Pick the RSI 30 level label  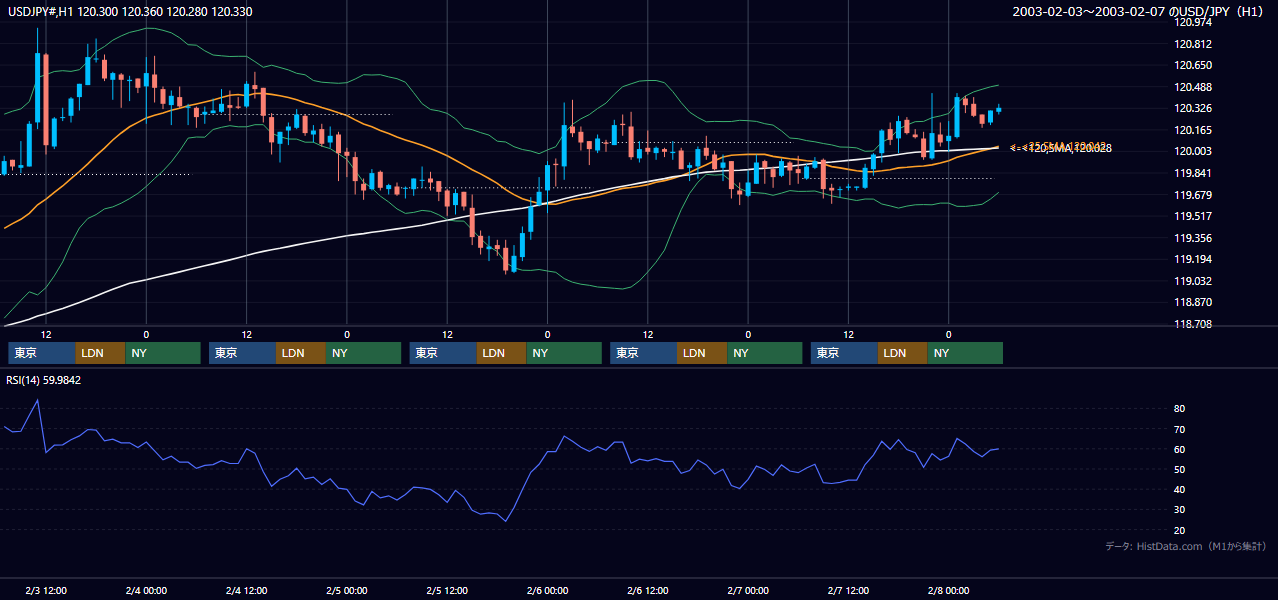1179,510
